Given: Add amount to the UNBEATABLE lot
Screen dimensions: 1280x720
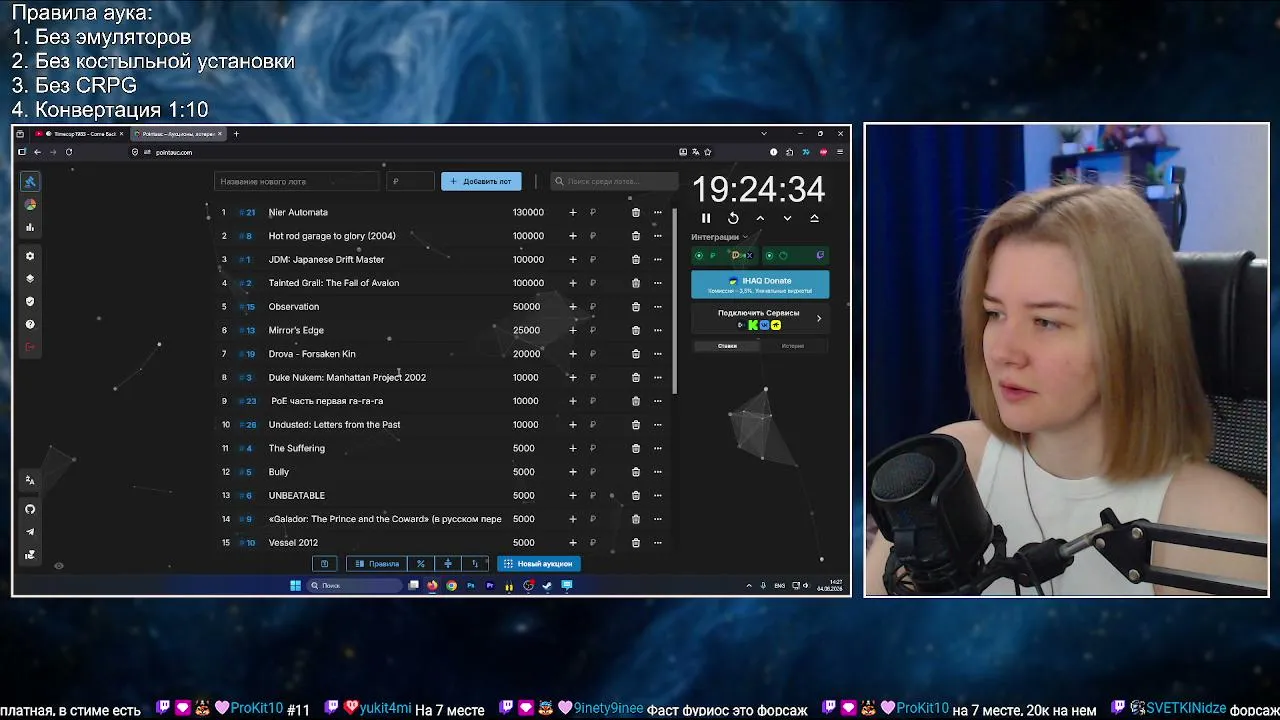Looking at the screenshot, I should 573,496.
